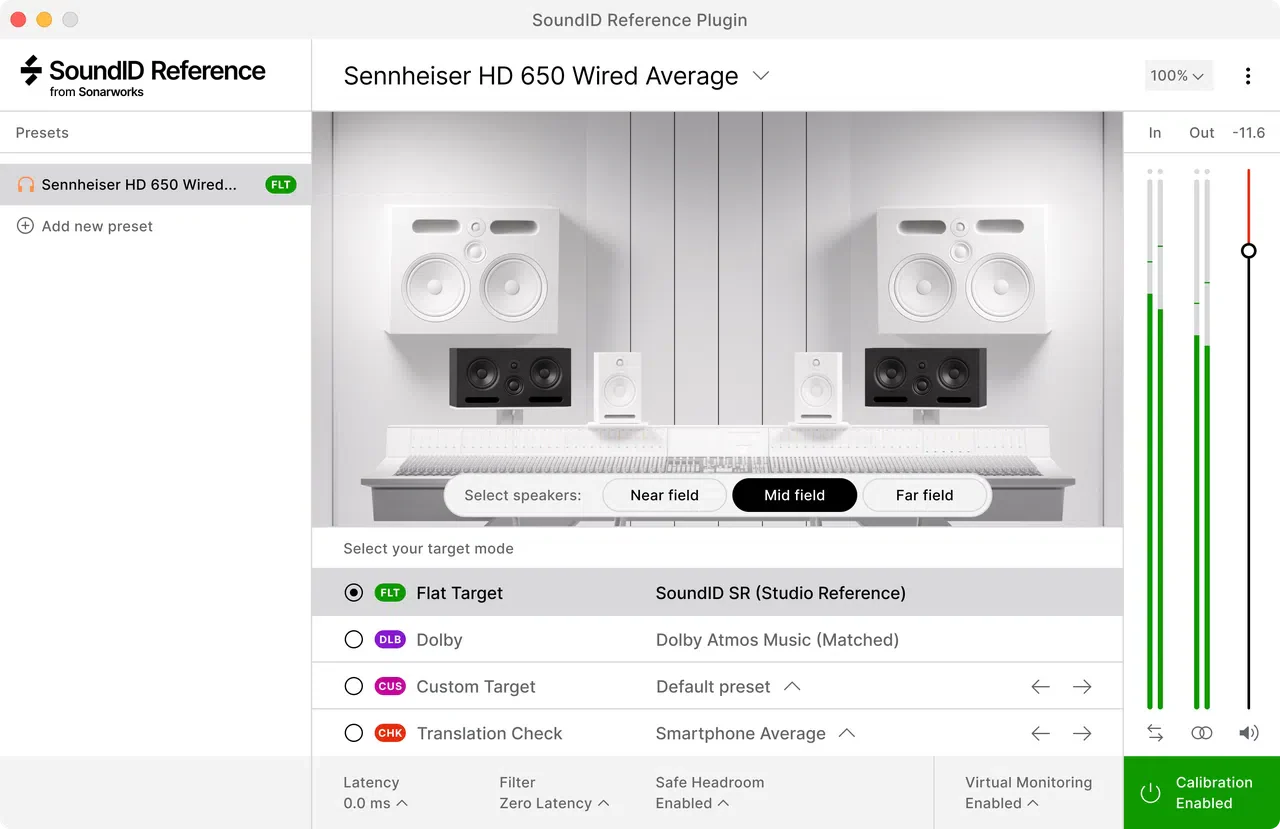Click the output volume slider handle

1248,251
